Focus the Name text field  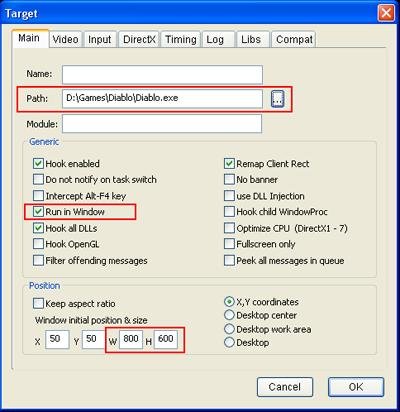(162, 75)
